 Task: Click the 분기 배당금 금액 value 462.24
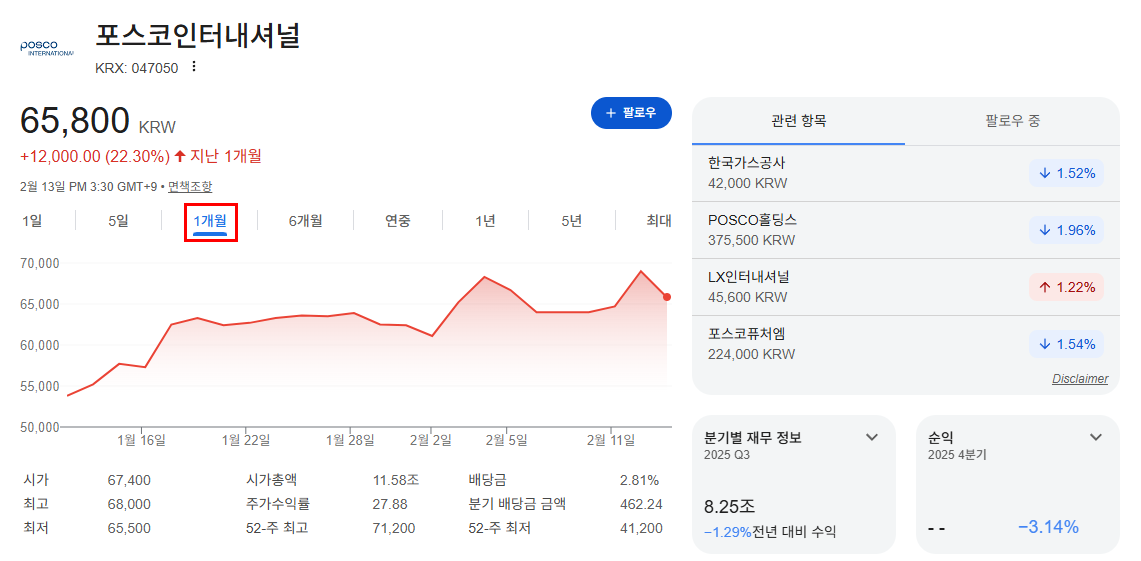[640, 504]
